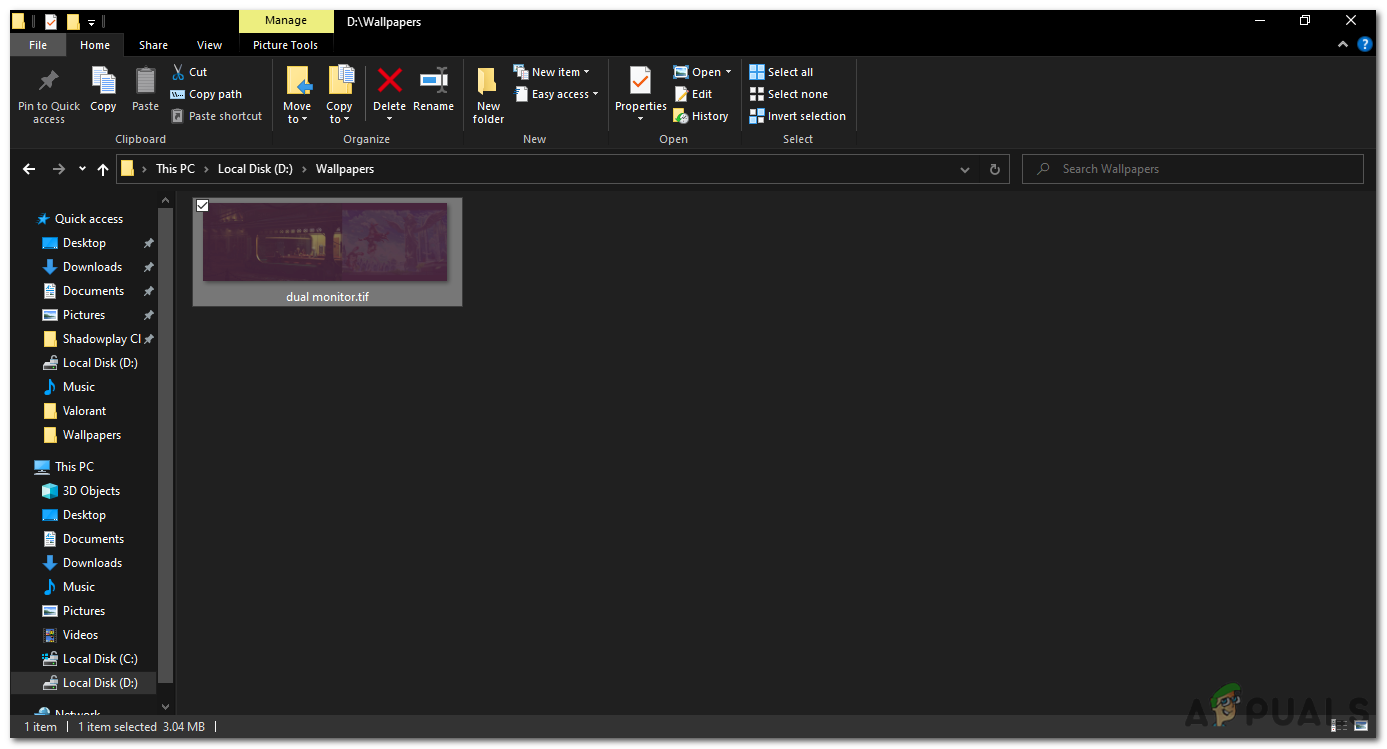
Task: Open the address bar history dropdown
Action: [x=964, y=169]
